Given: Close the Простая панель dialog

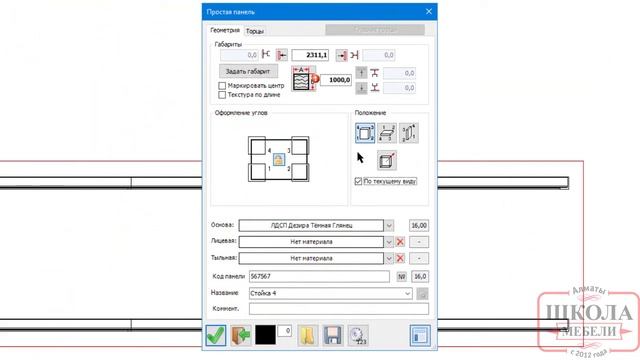Looking at the screenshot, I should [x=429, y=11].
